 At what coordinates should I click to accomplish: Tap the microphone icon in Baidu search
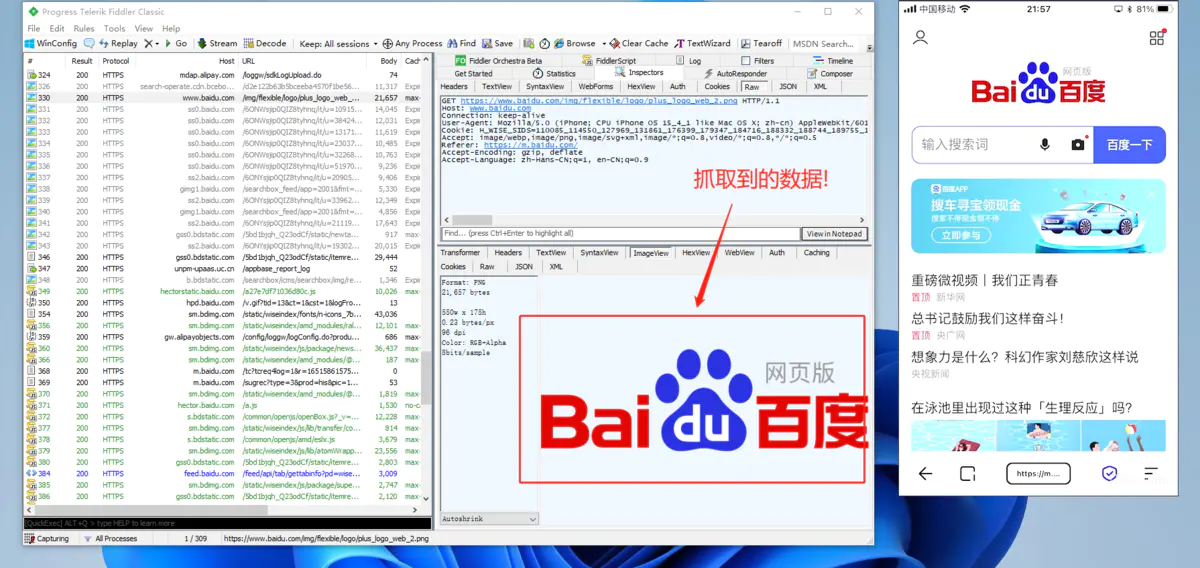click(1045, 145)
